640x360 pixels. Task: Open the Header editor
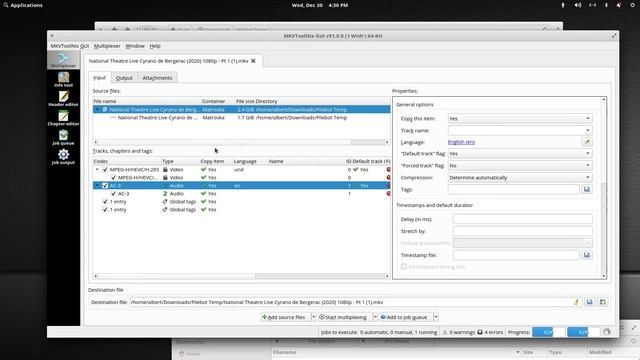click(x=63, y=98)
